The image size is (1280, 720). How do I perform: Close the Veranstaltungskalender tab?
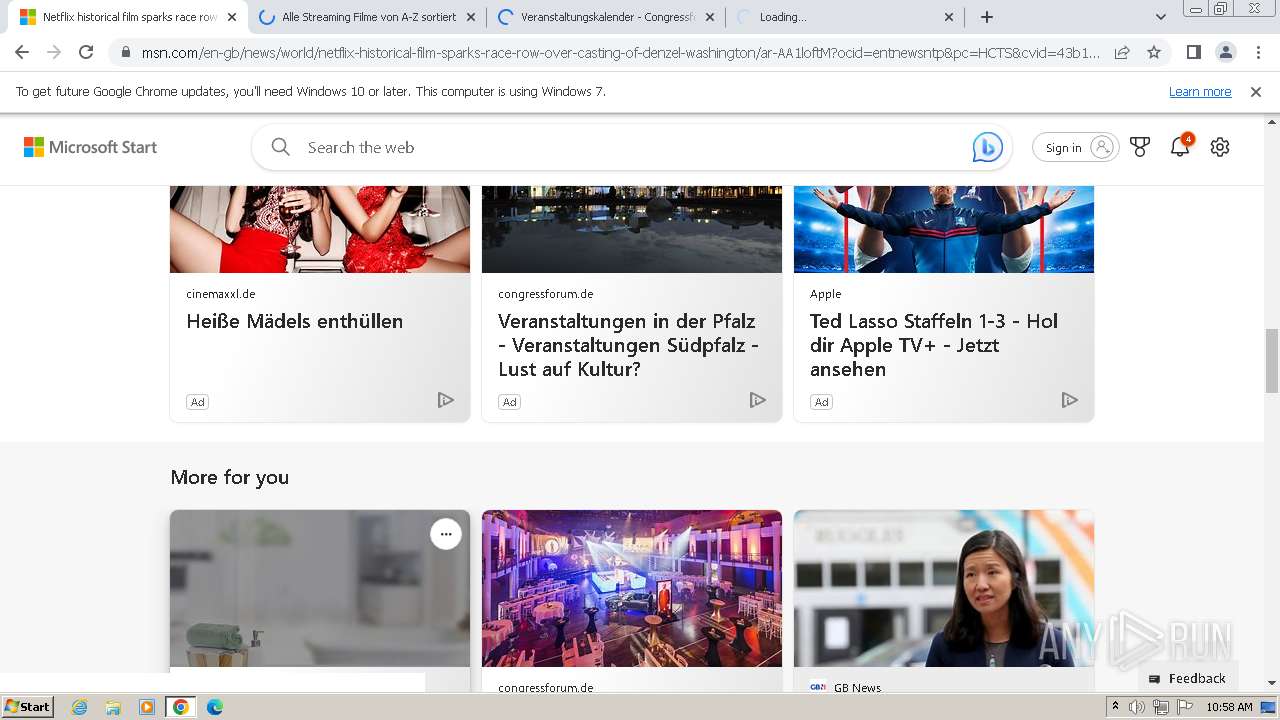click(710, 17)
